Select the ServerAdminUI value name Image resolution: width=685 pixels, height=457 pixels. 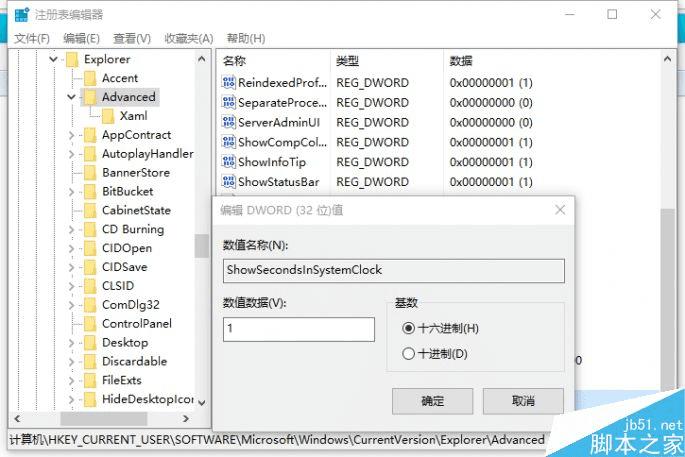(x=279, y=122)
